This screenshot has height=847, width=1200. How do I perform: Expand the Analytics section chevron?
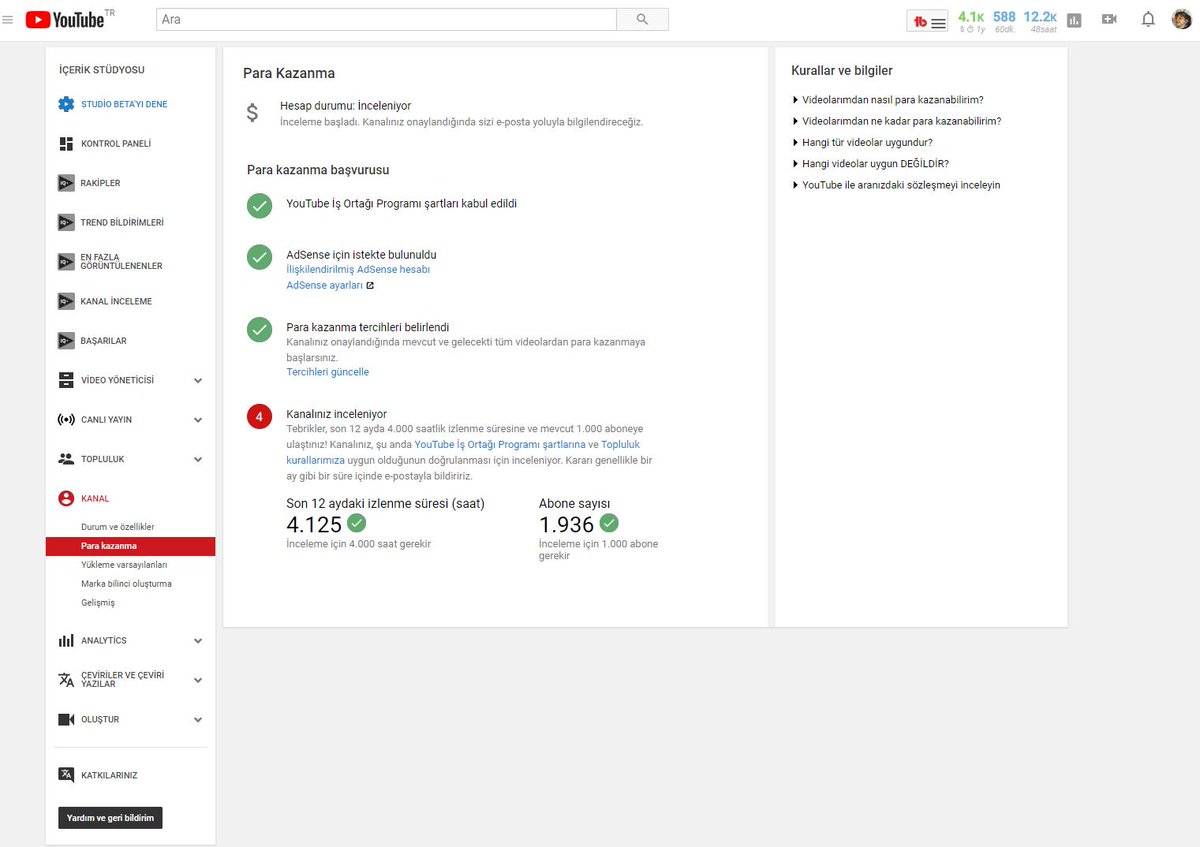[x=198, y=641]
